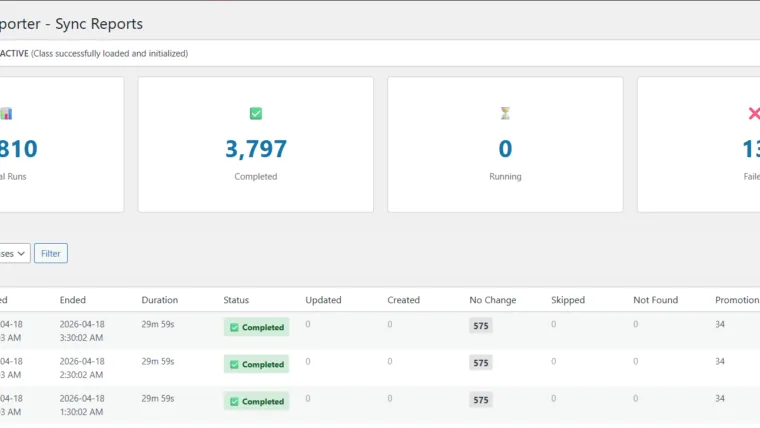The height and width of the screenshot is (428, 760).
Task: Click duration 29m 59s in 2:30:02 AM row
Action: tap(158, 361)
